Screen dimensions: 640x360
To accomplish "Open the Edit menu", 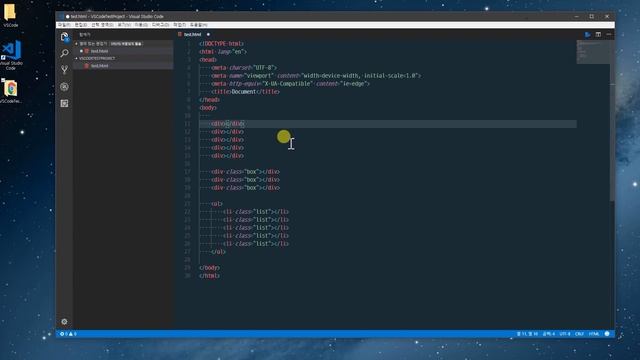I will [81, 25].
